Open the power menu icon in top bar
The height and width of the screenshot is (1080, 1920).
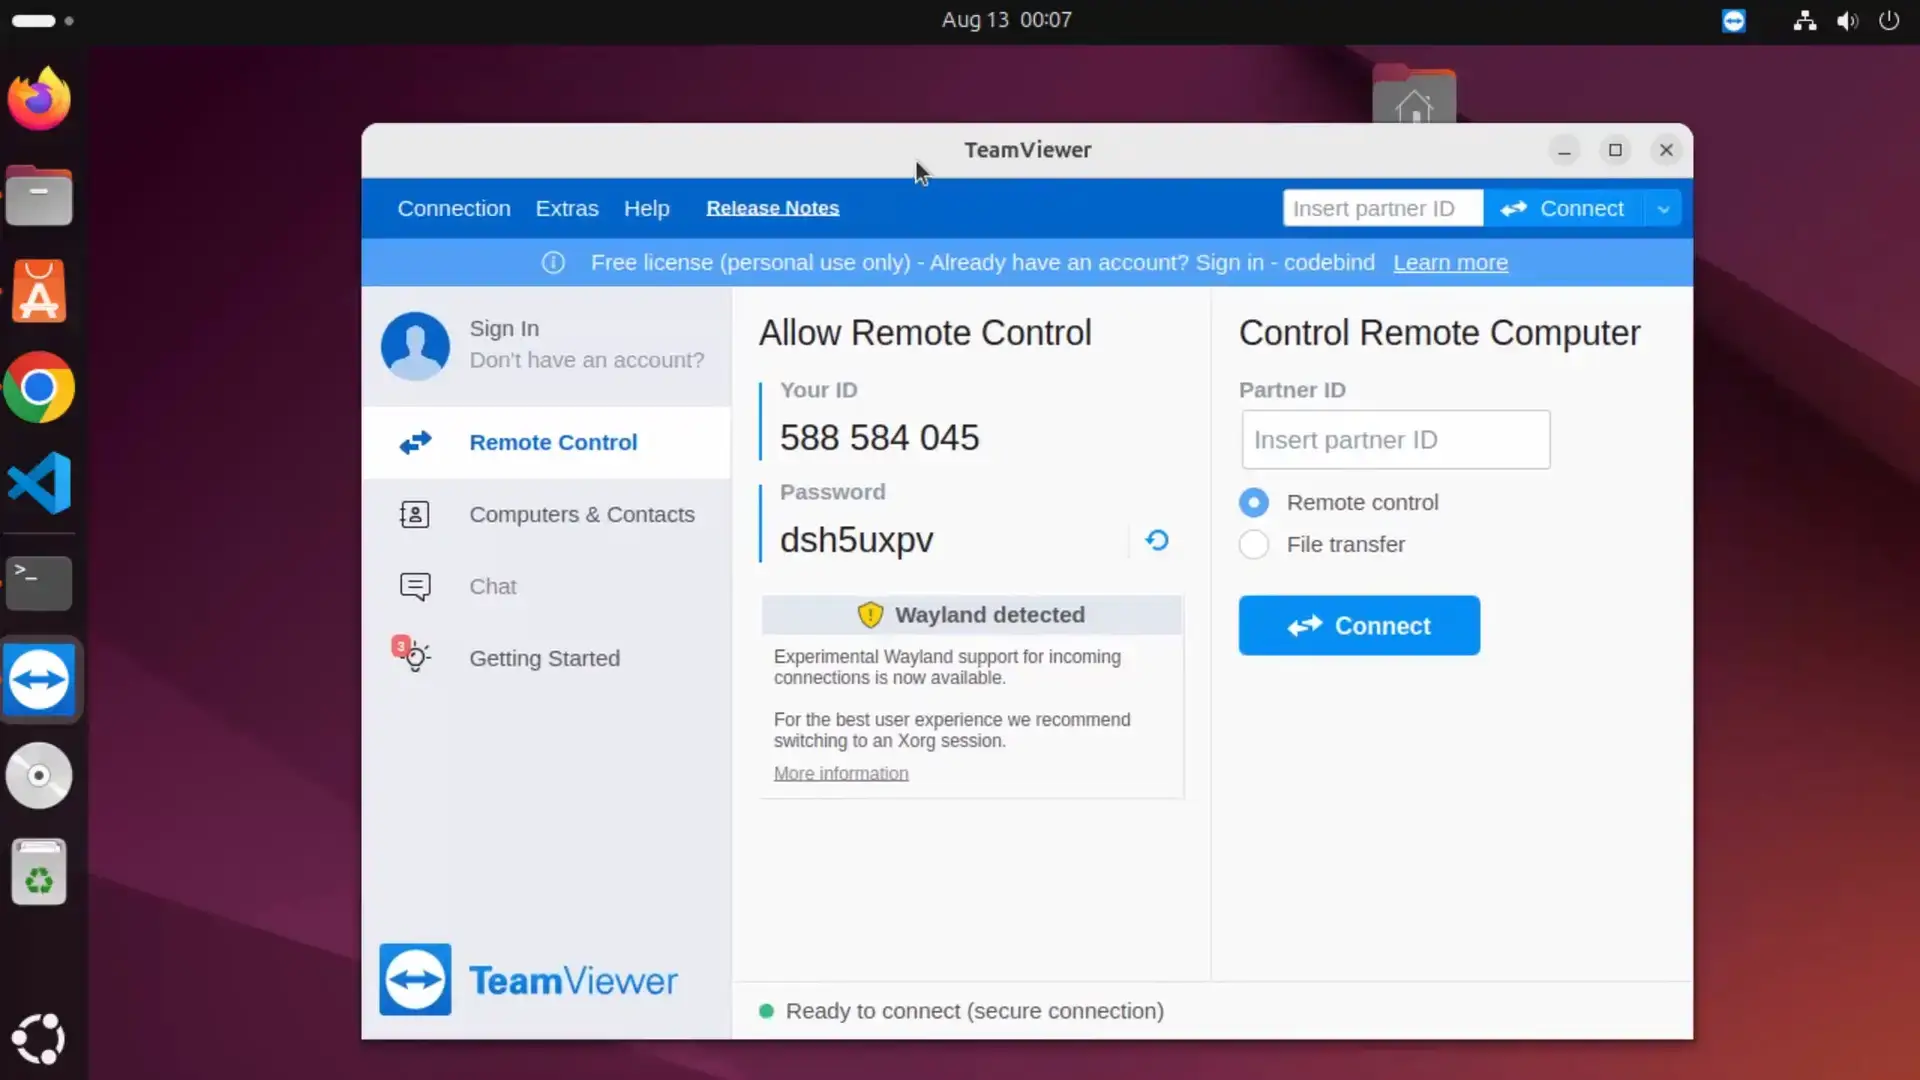click(x=1889, y=20)
